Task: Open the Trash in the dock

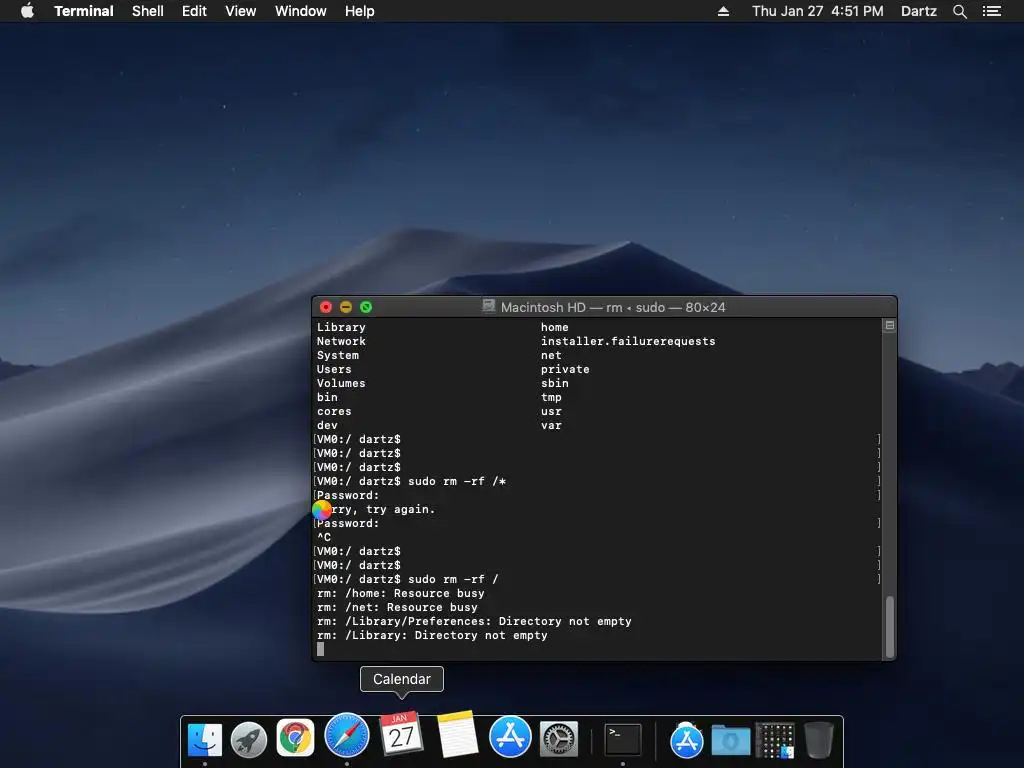Action: pyautogui.click(x=818, y=739)
